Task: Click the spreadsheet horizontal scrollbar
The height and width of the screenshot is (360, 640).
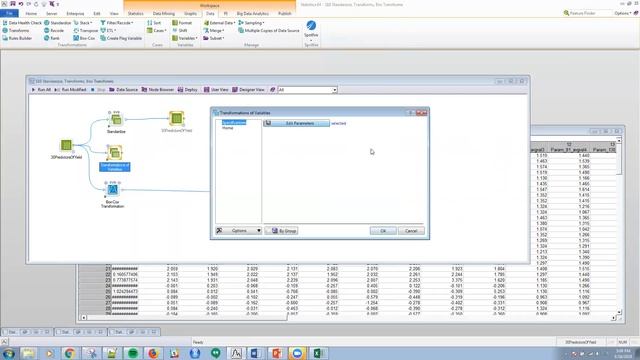Action: click(350, 317)
